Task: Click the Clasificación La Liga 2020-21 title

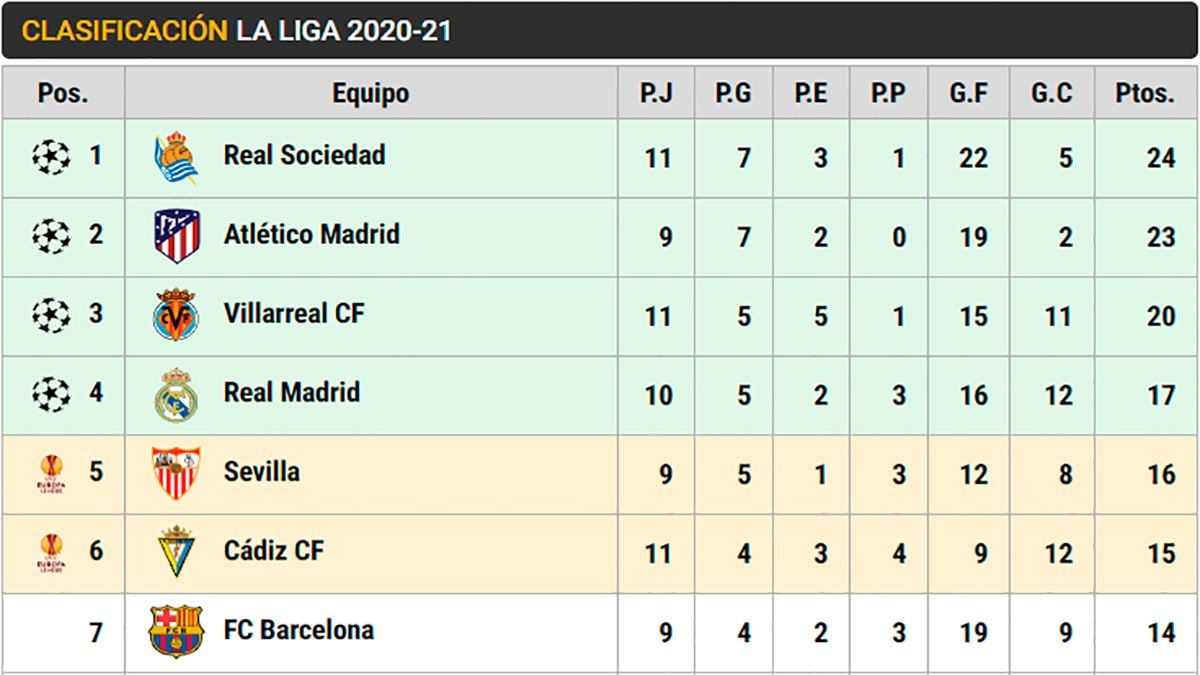Action: (236, 31)
